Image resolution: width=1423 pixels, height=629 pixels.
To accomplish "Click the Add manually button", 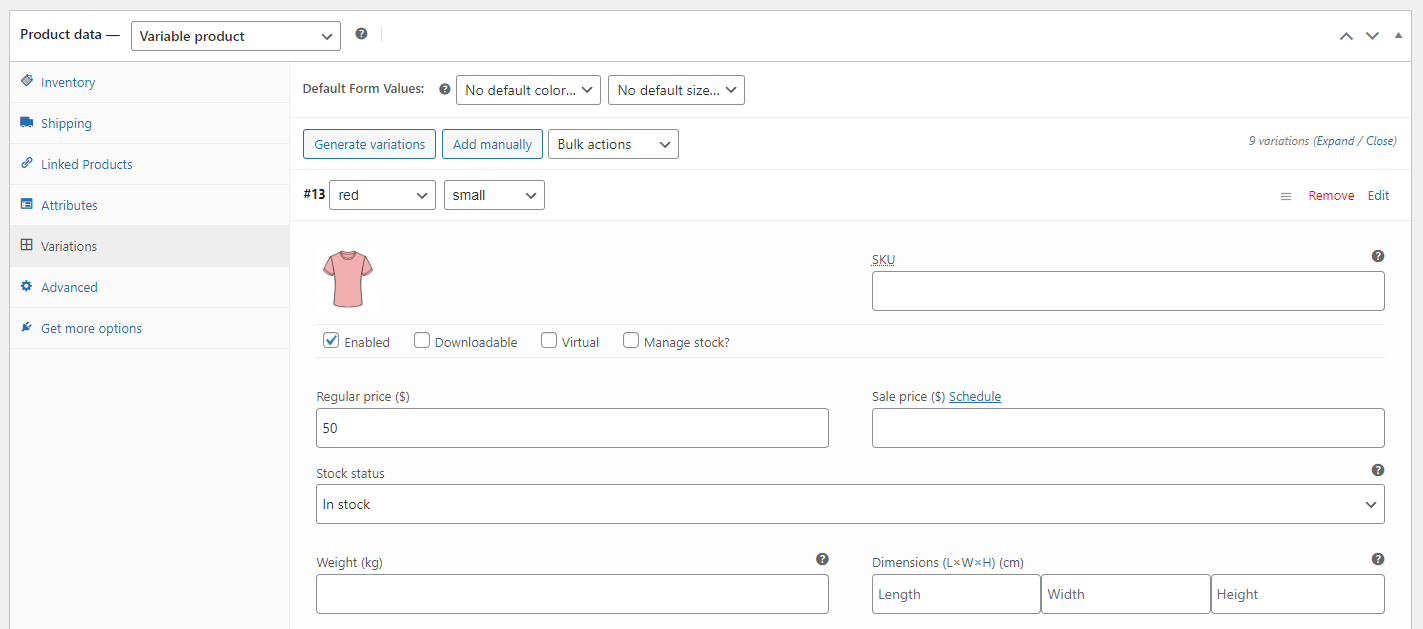I will coord(492,144).
